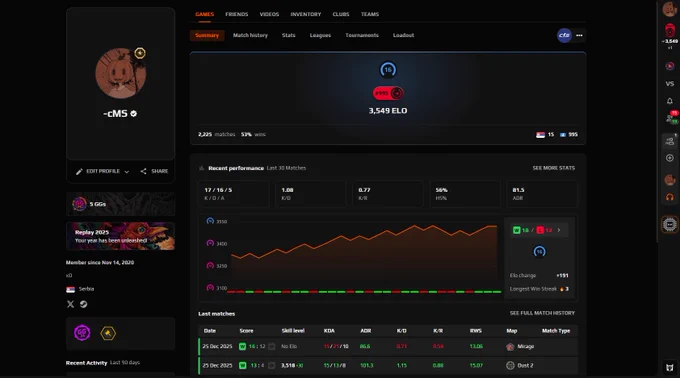The image size is (680, 378).
Task: Click the 17 / 16 / 5 K/D/A stat card
Action: point(234,194)
